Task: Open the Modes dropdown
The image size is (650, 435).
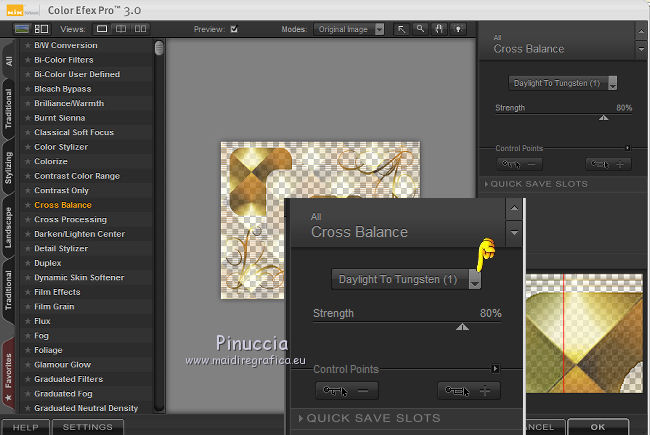Action: pyautogui.click(x=349, y=29)
